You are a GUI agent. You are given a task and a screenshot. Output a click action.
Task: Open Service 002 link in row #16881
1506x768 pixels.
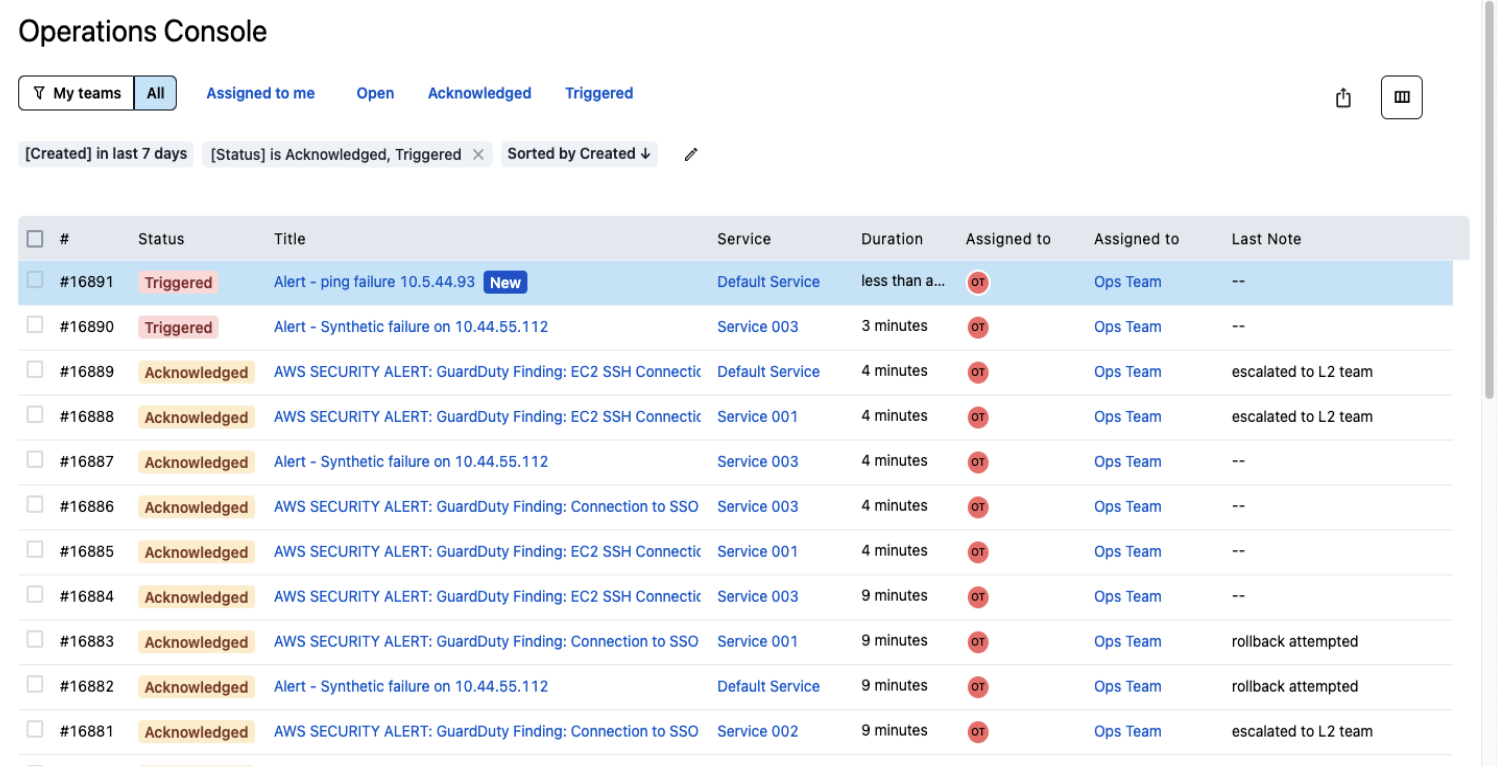point(758,732)
